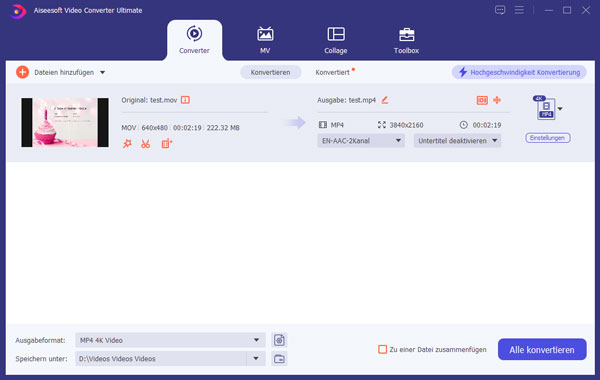Viewport: 600px width, 380px height.
Task: Select the Konvertiert sub-tab
Action: (x=332, y=72)
